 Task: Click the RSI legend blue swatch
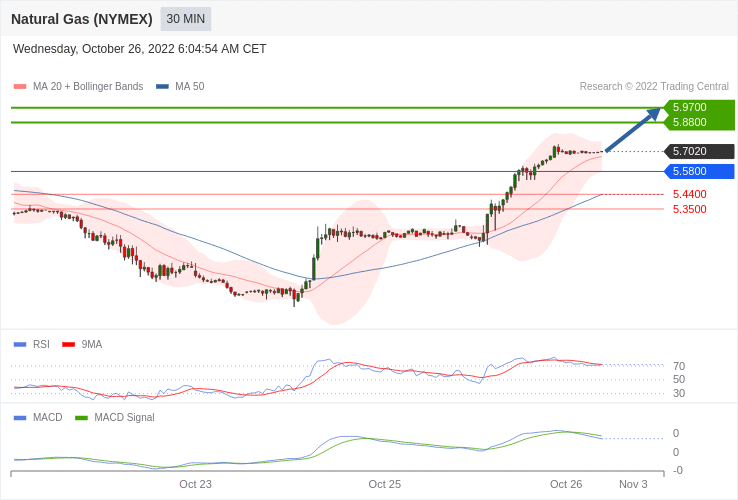(20, 345)
